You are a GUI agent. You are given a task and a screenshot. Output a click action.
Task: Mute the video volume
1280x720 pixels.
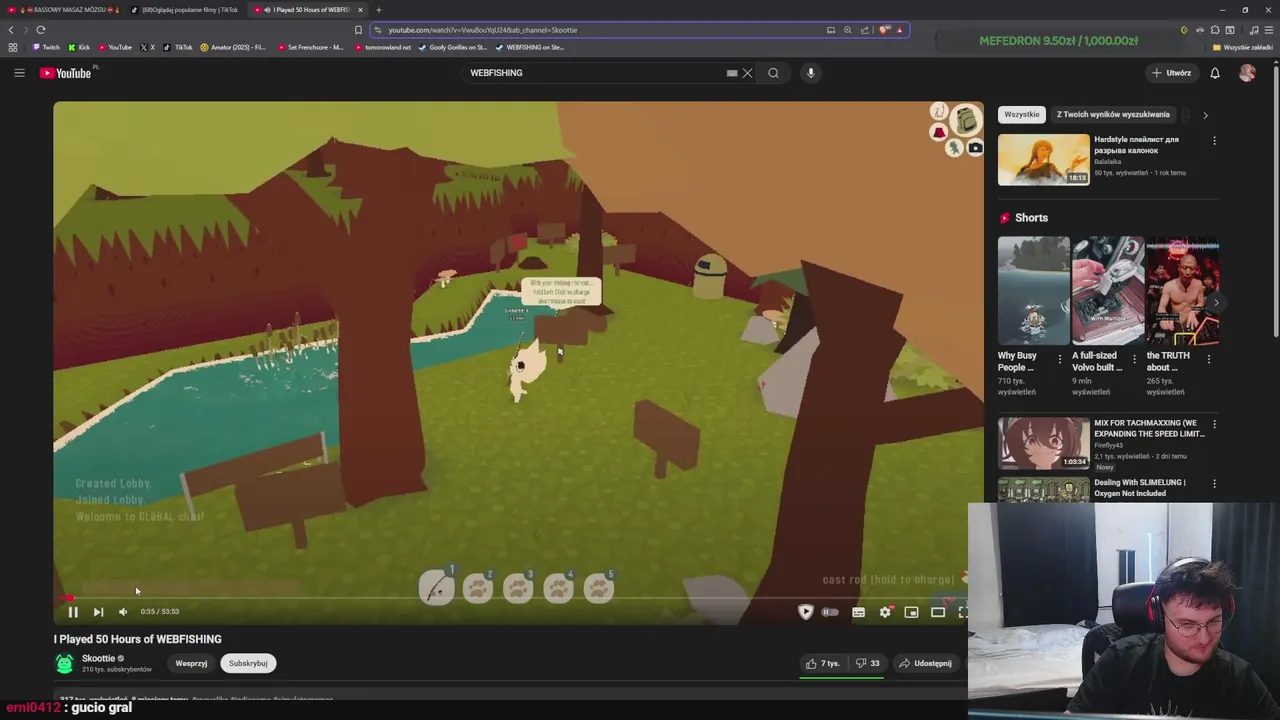click(123, 612)
